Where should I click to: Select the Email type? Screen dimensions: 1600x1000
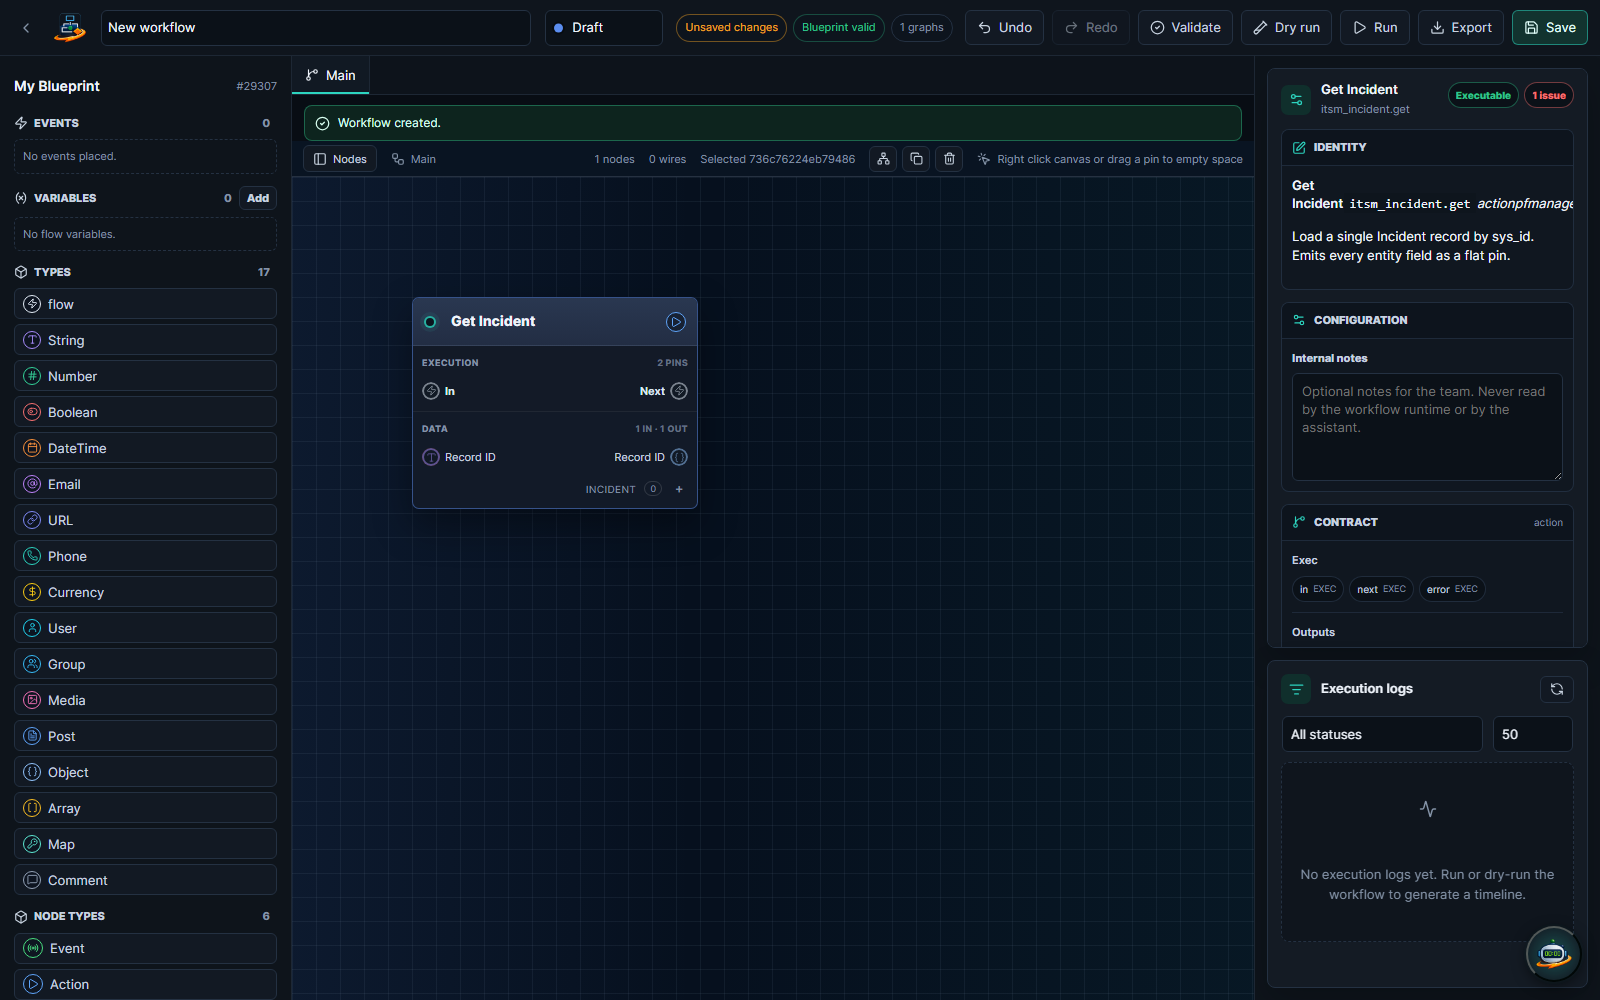click(x=146, y=484)
